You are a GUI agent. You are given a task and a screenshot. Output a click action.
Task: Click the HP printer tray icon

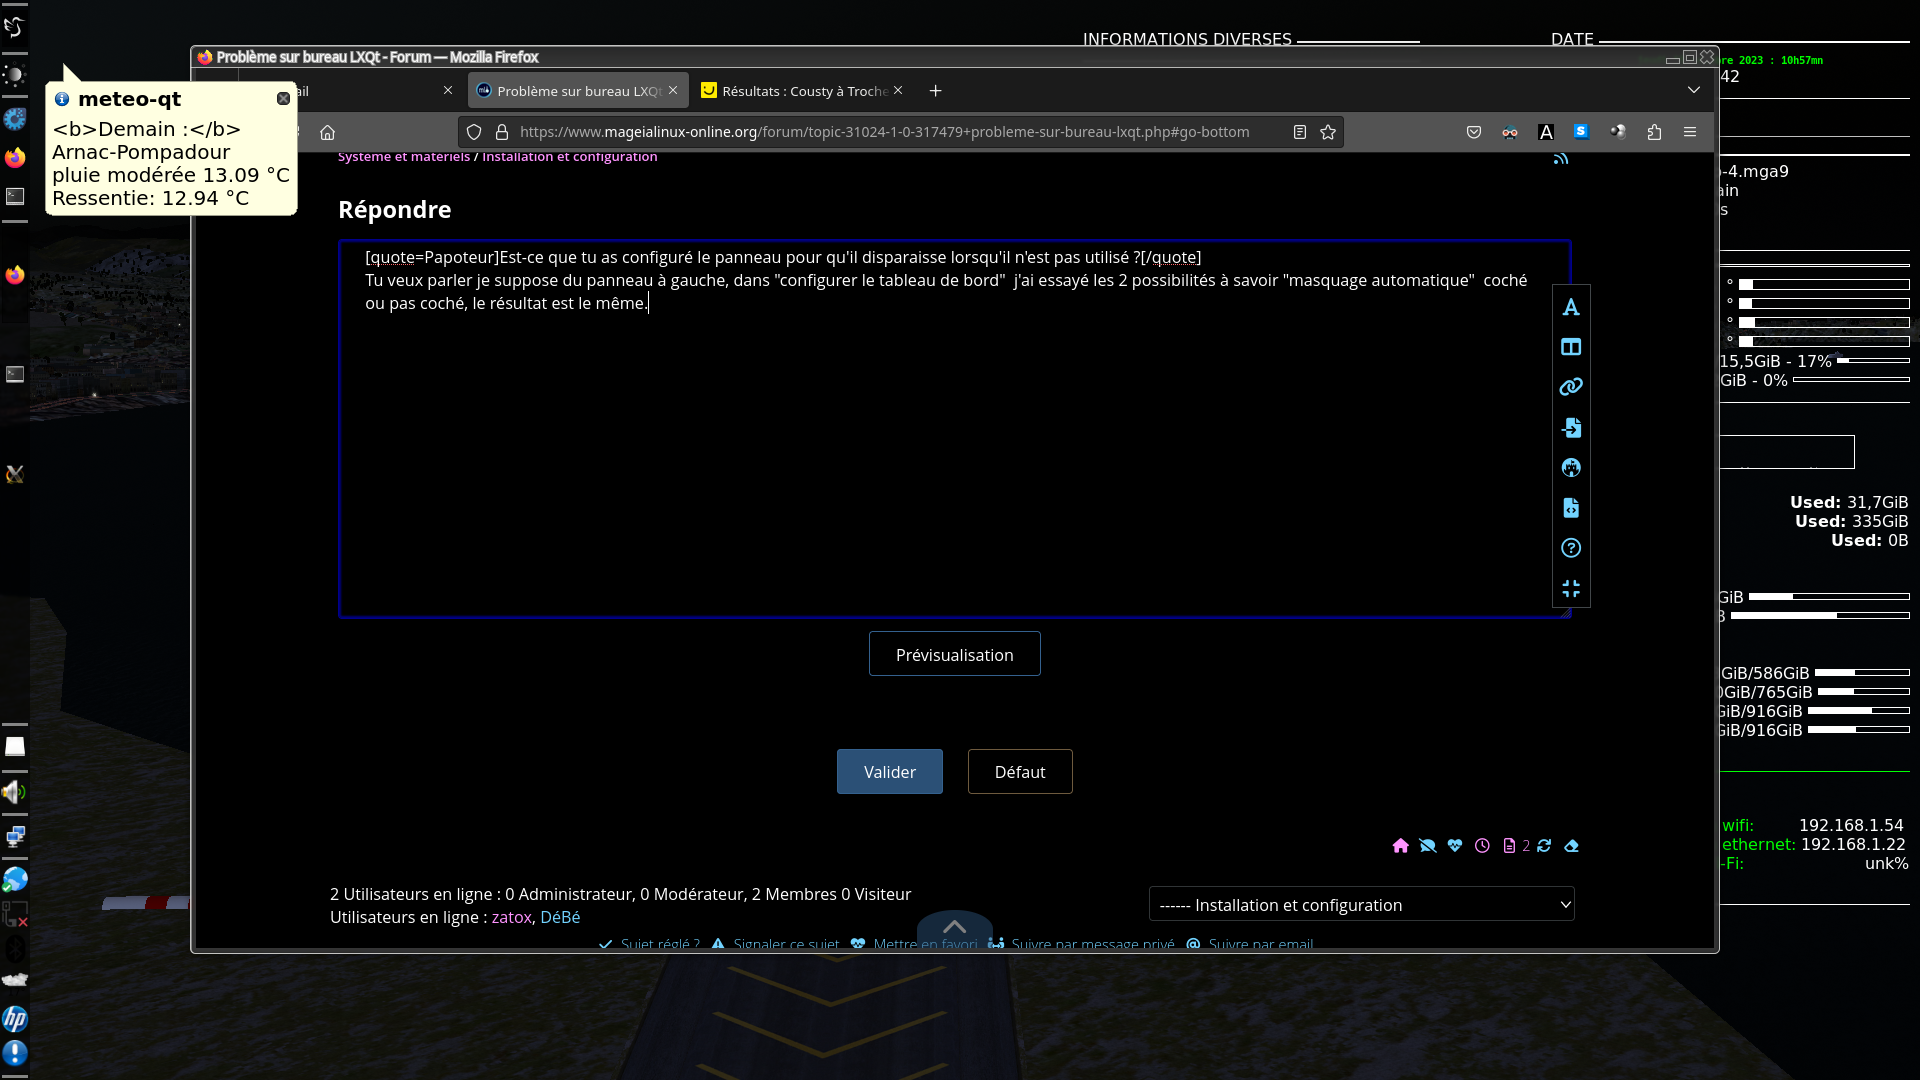[x=14, y=1019]
